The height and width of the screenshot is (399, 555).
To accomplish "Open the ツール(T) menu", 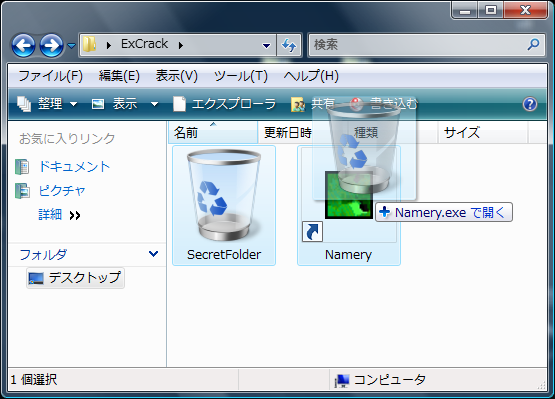I will coord(241,76).
